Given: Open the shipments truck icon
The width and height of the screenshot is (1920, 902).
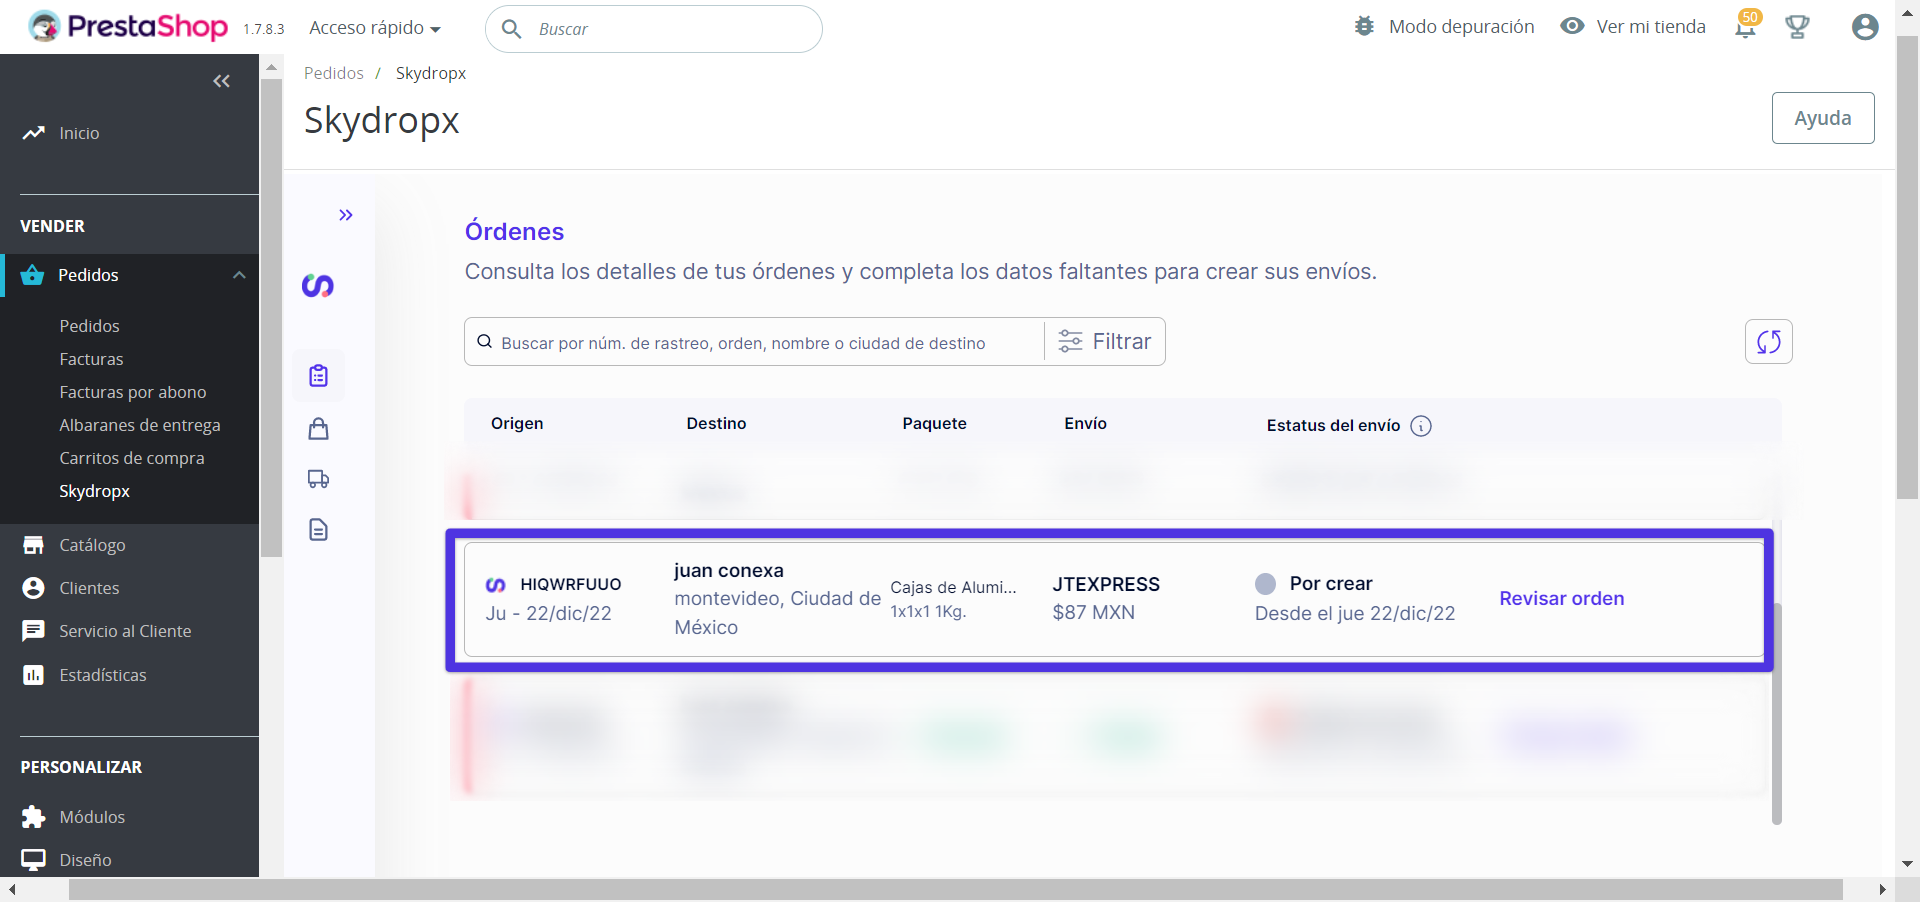Looking at the screenshot, I should 319,479.
